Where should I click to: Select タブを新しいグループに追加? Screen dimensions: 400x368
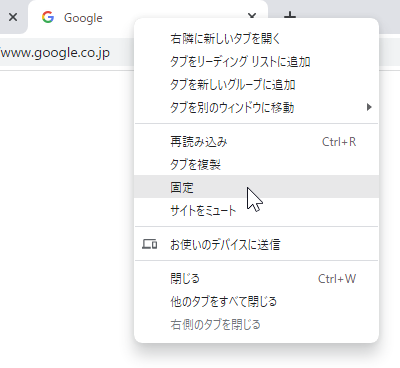tap(257, 85)
